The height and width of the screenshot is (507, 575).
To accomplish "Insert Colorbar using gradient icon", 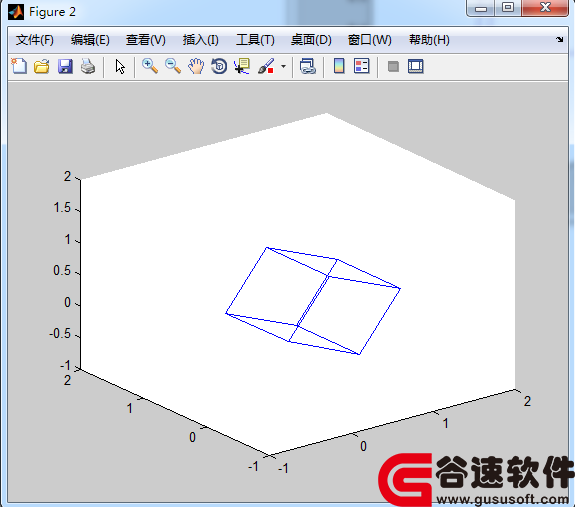I will point(339,66).
